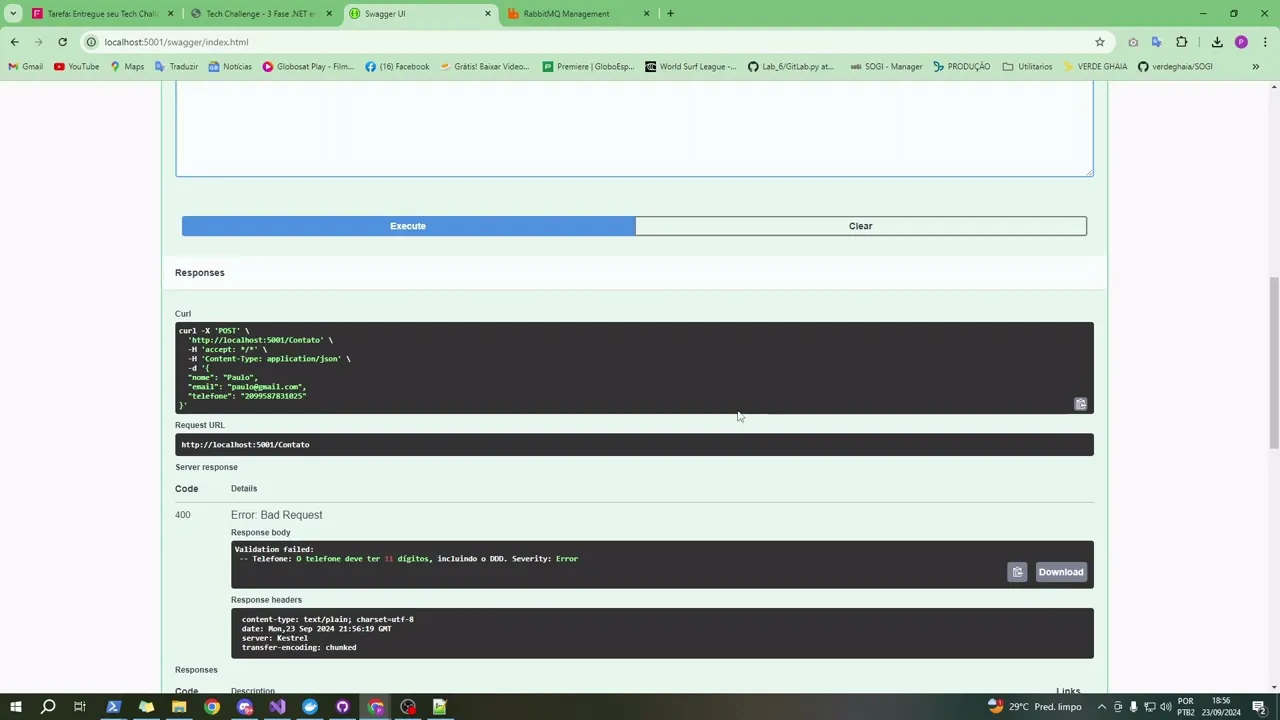Open Task View on the taskbar

[80, 707]
